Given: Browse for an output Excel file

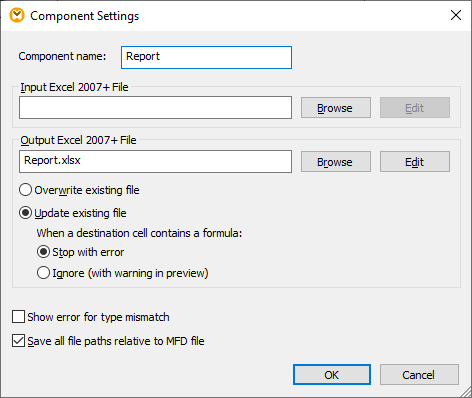Looking at the screenshot, I should (x=336, y=162).
